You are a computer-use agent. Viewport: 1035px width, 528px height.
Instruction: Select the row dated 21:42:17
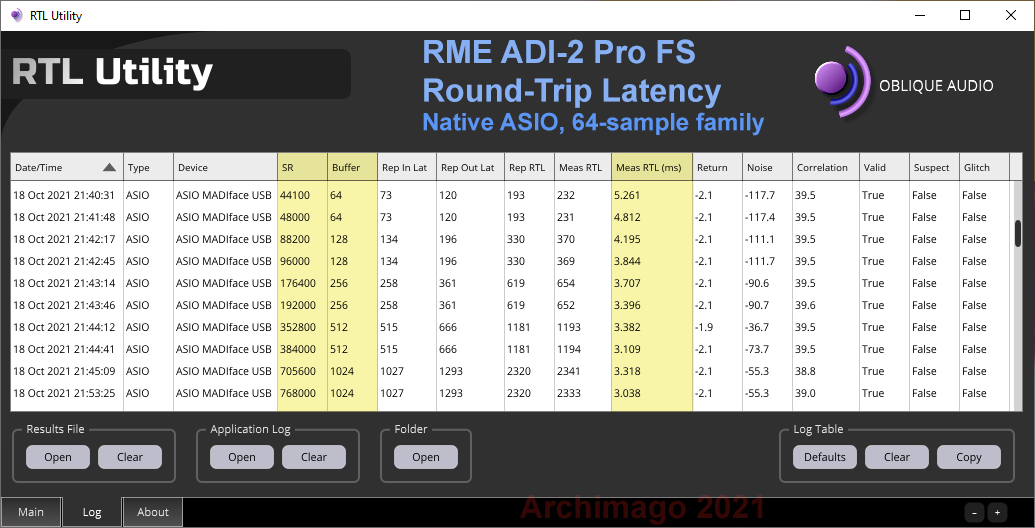(x=510, y=239)
